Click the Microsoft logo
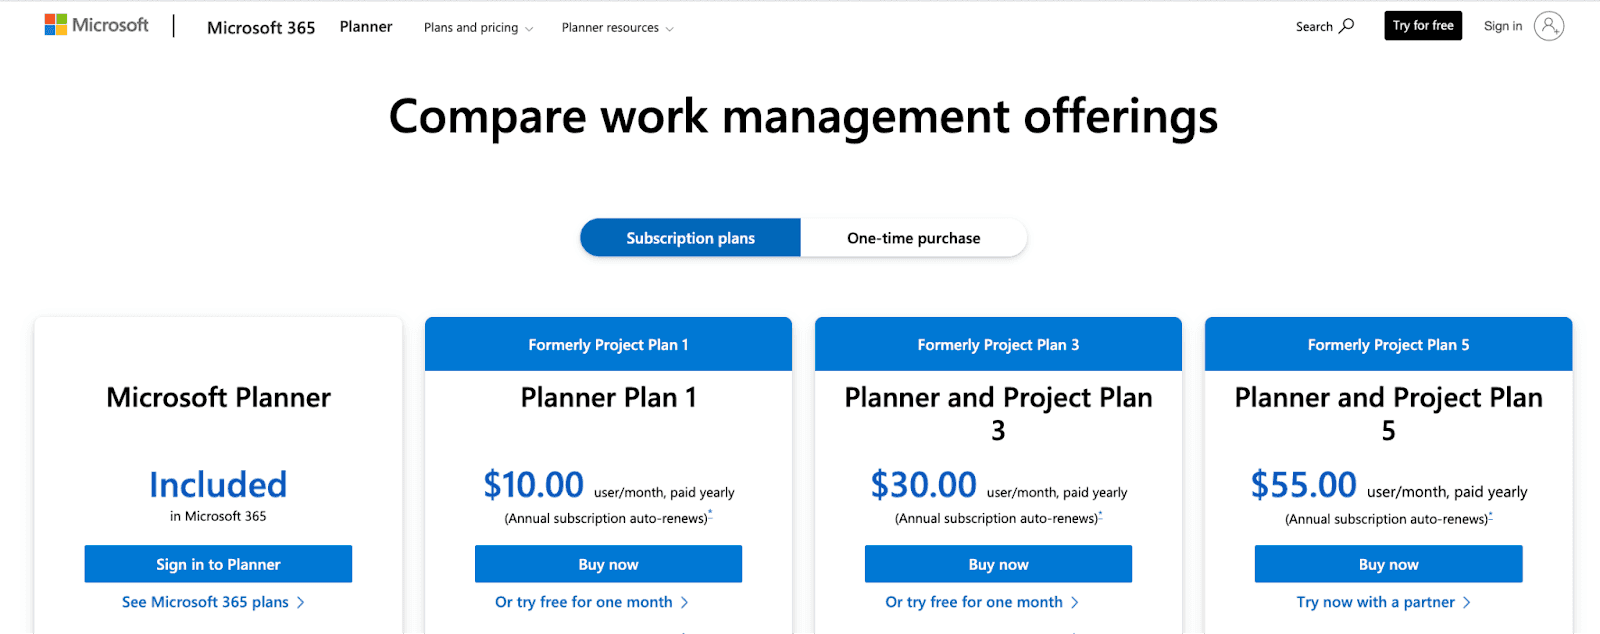1600x634 pixels. pyautogui.click(x=96, y=24)
